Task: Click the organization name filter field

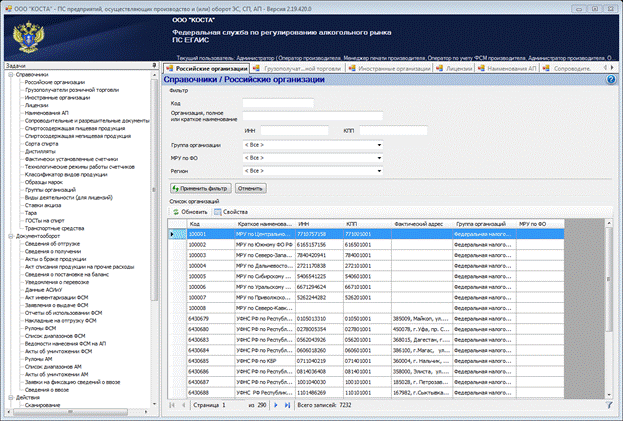Action: (313, 116)
